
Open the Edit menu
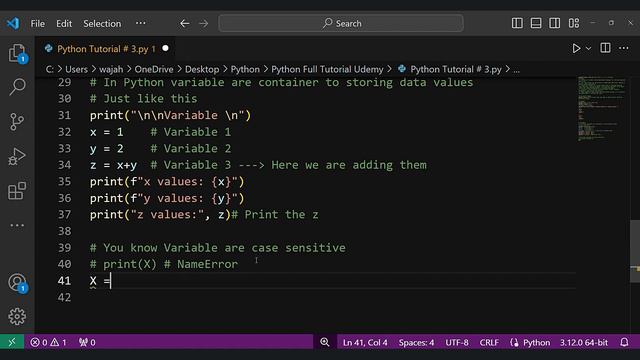click(64, 24)
